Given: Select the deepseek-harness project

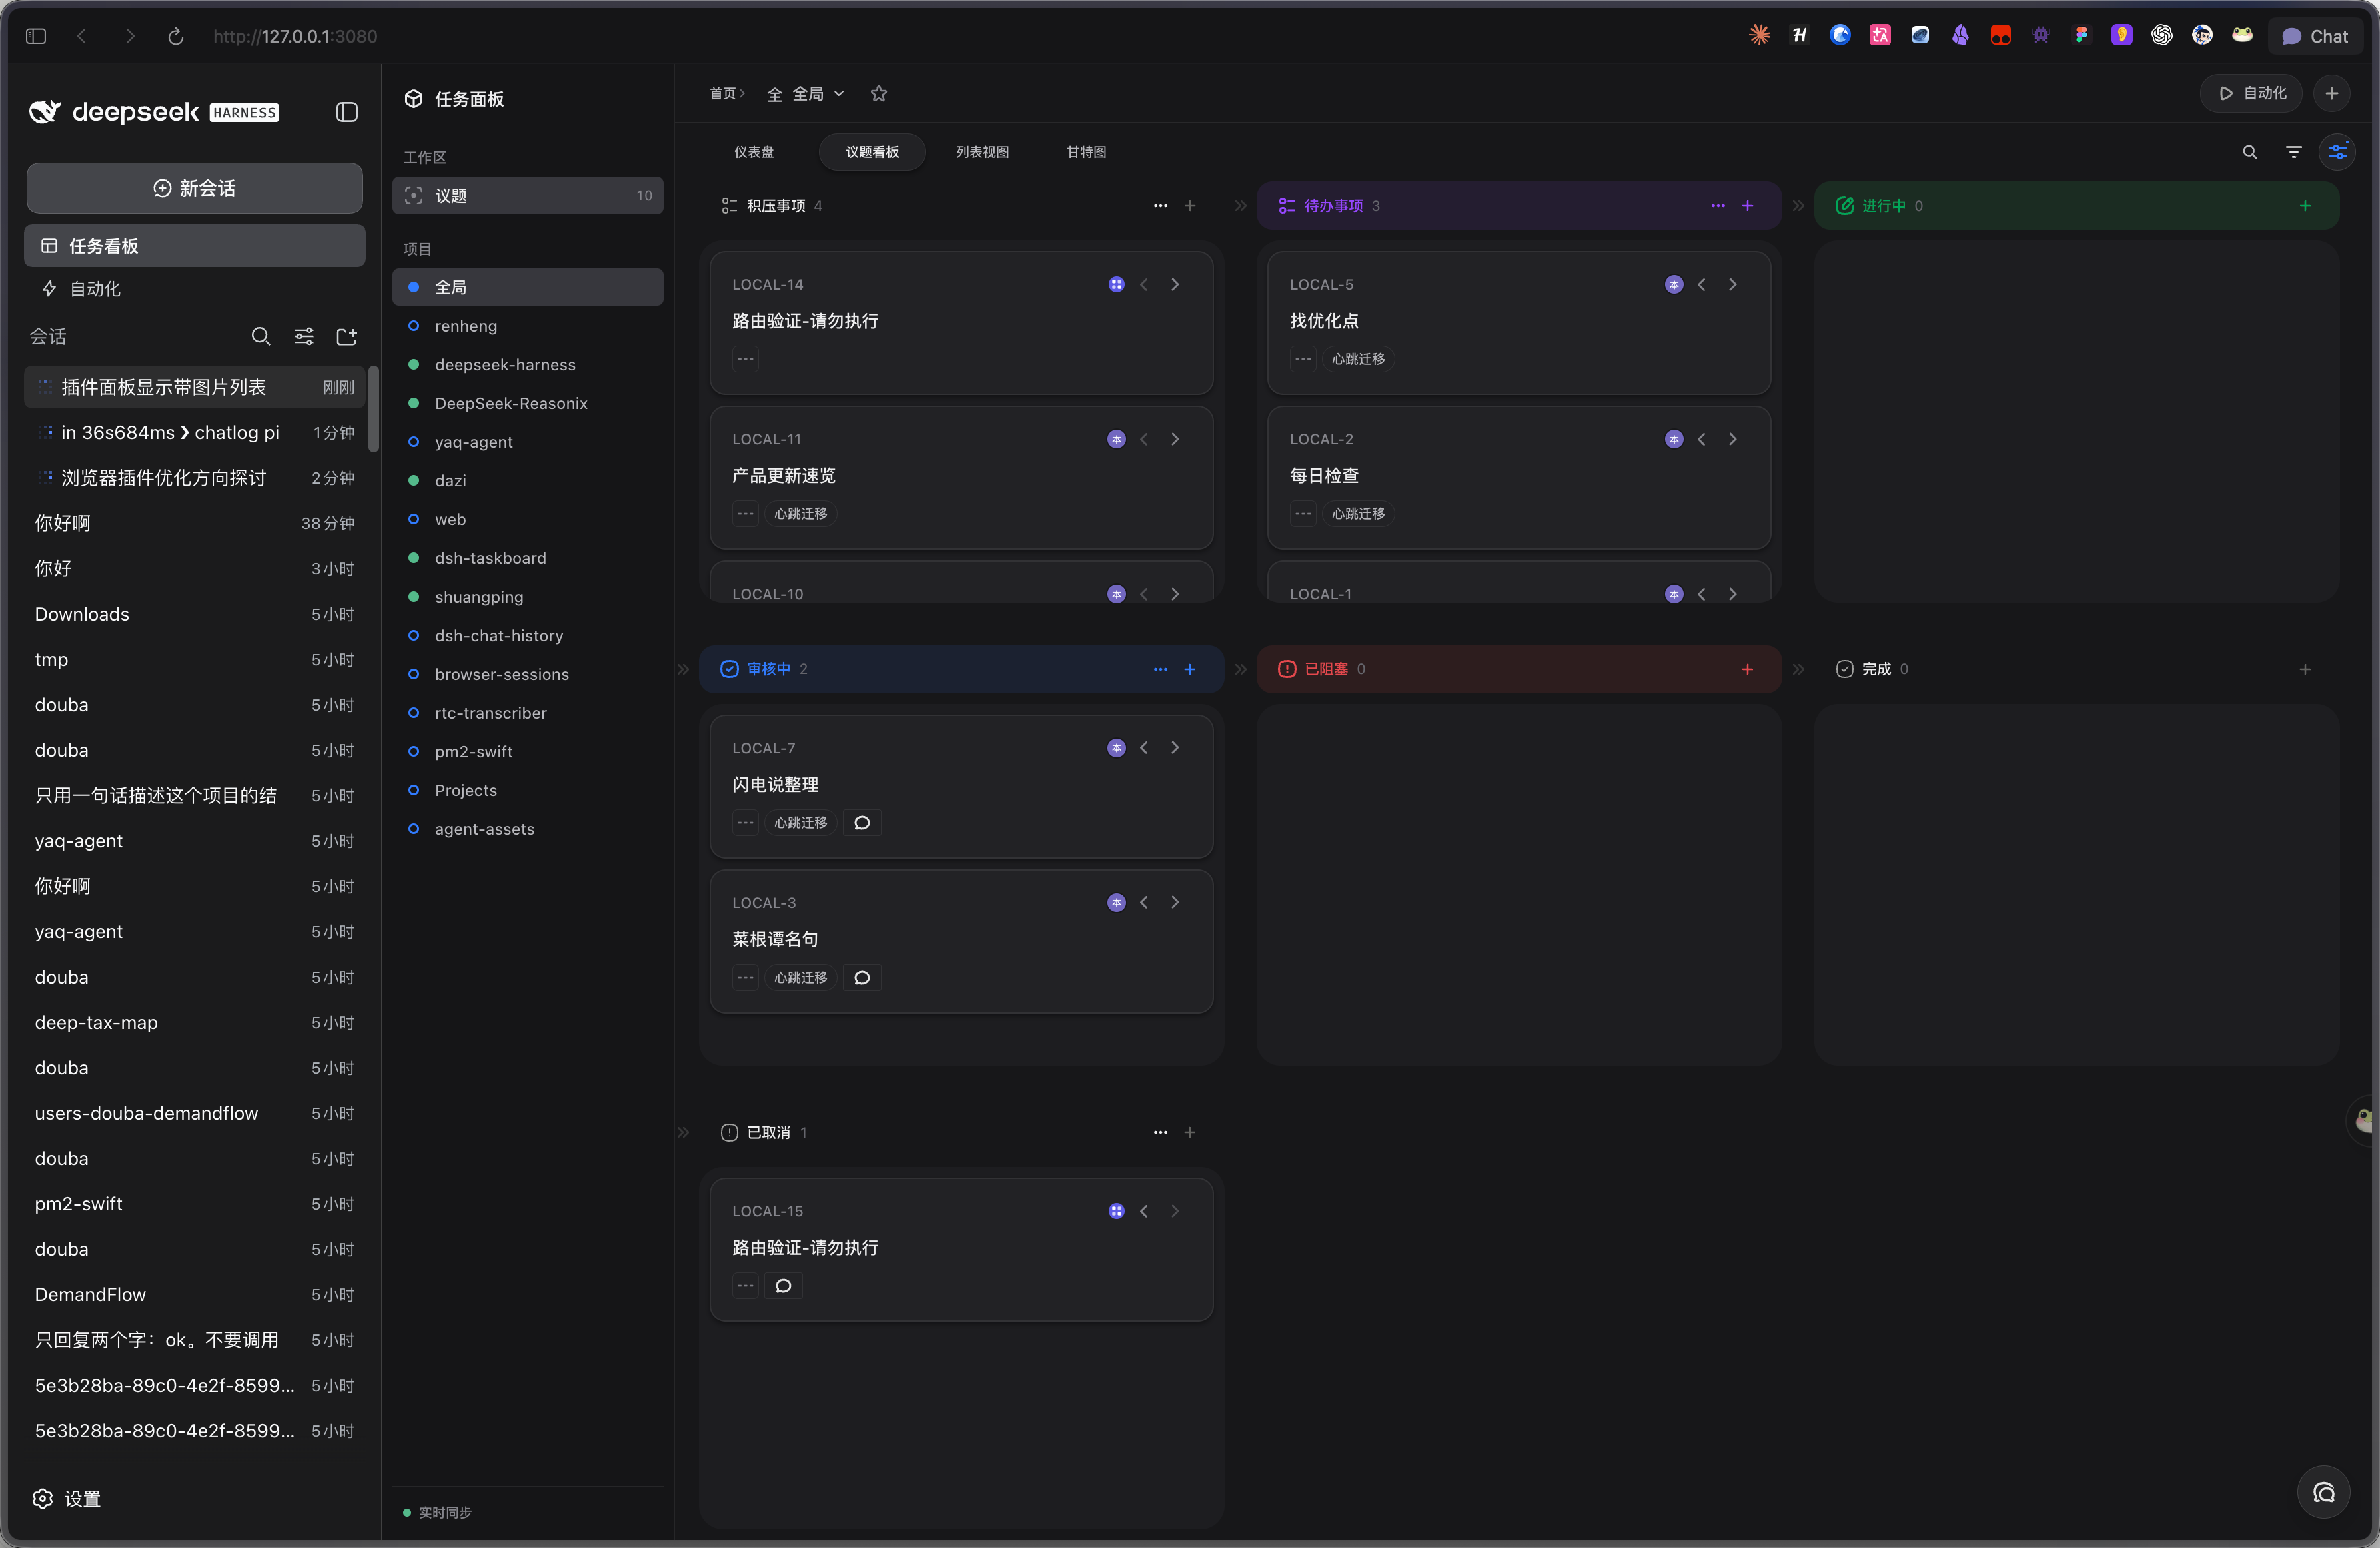Looking at the screenshot, I should click(x=527, y=364).
